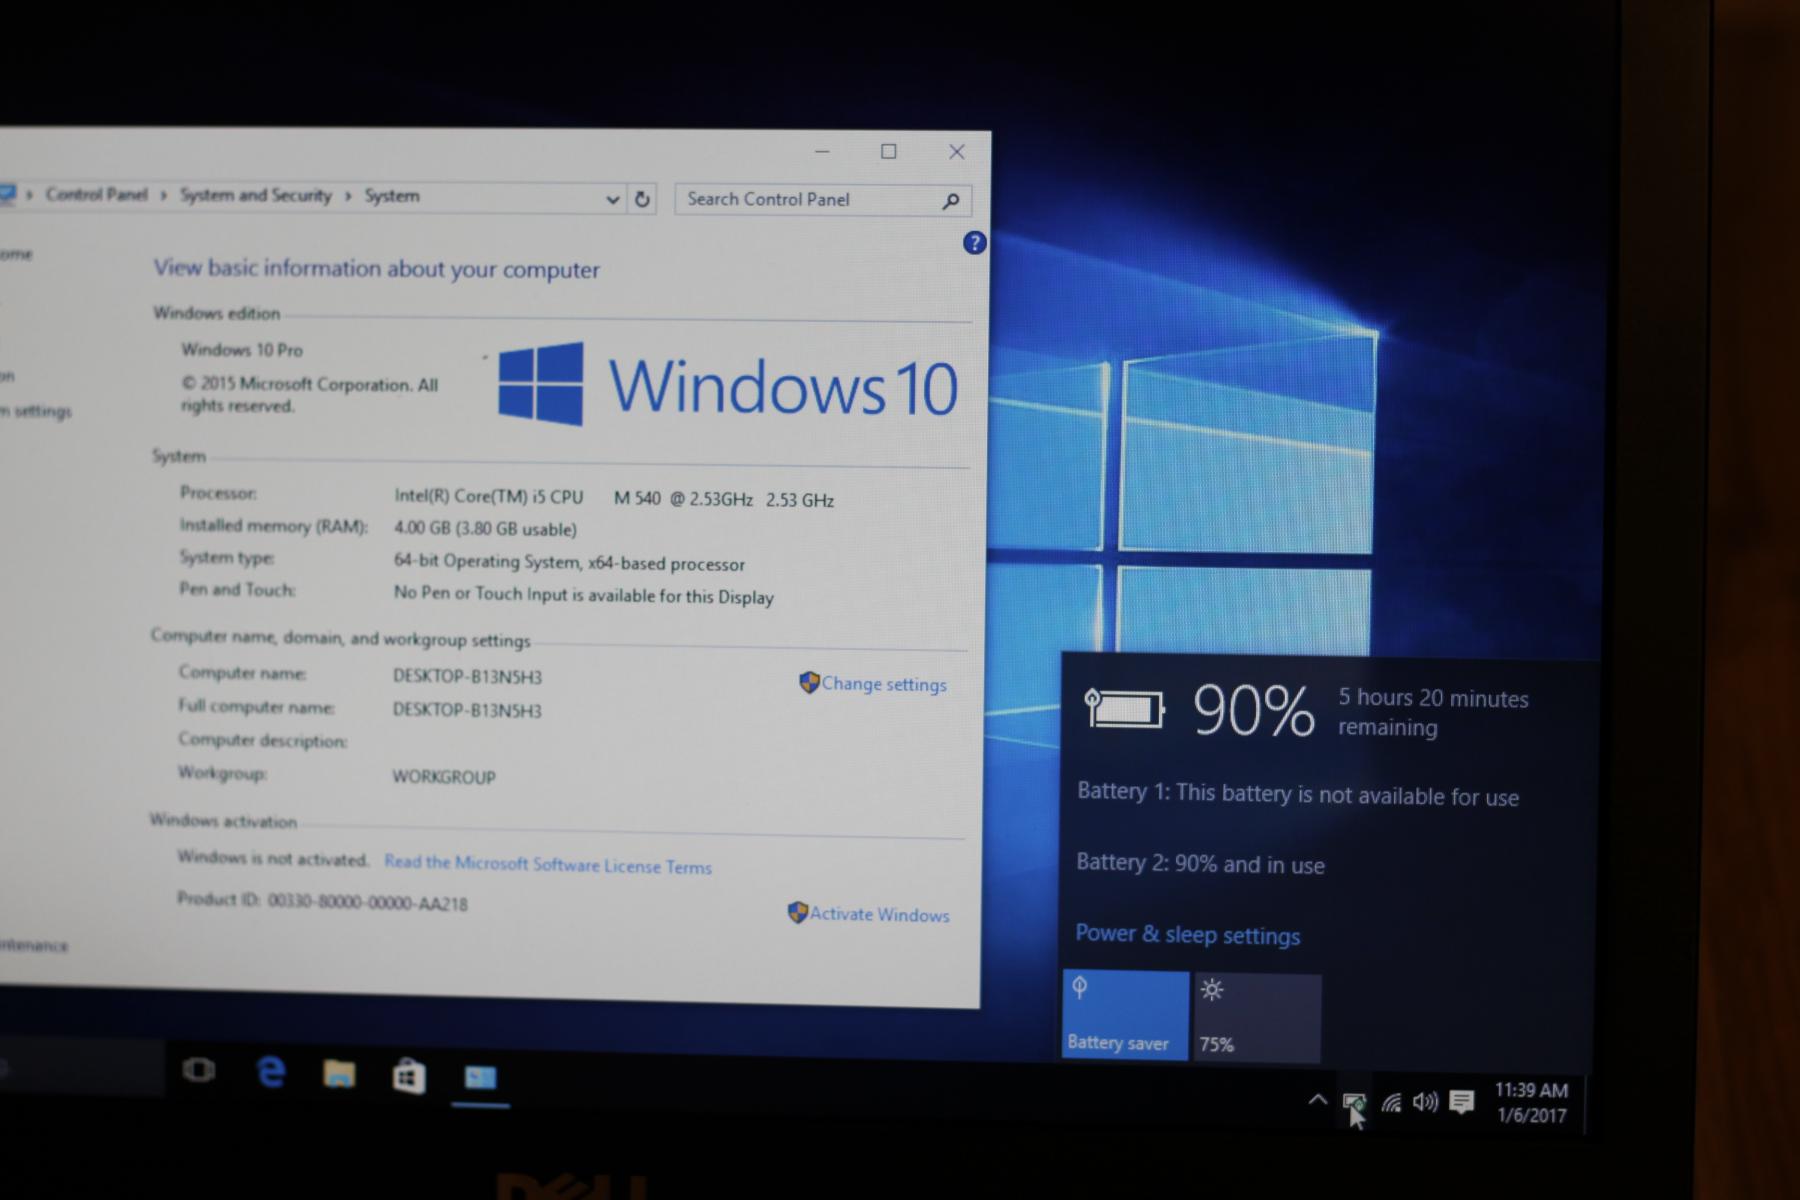Viewport: 1800px width, 1200px height.
Task: Toggle the Battery saver tile
Action: 1125,1014
